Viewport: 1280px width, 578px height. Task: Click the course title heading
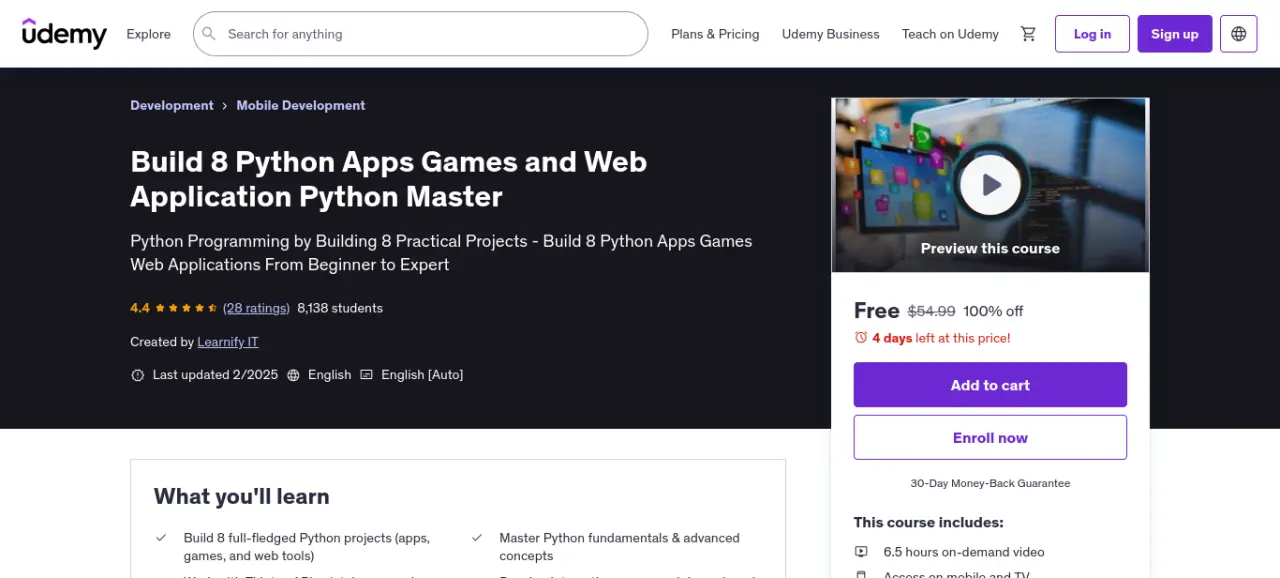[389, 179]
